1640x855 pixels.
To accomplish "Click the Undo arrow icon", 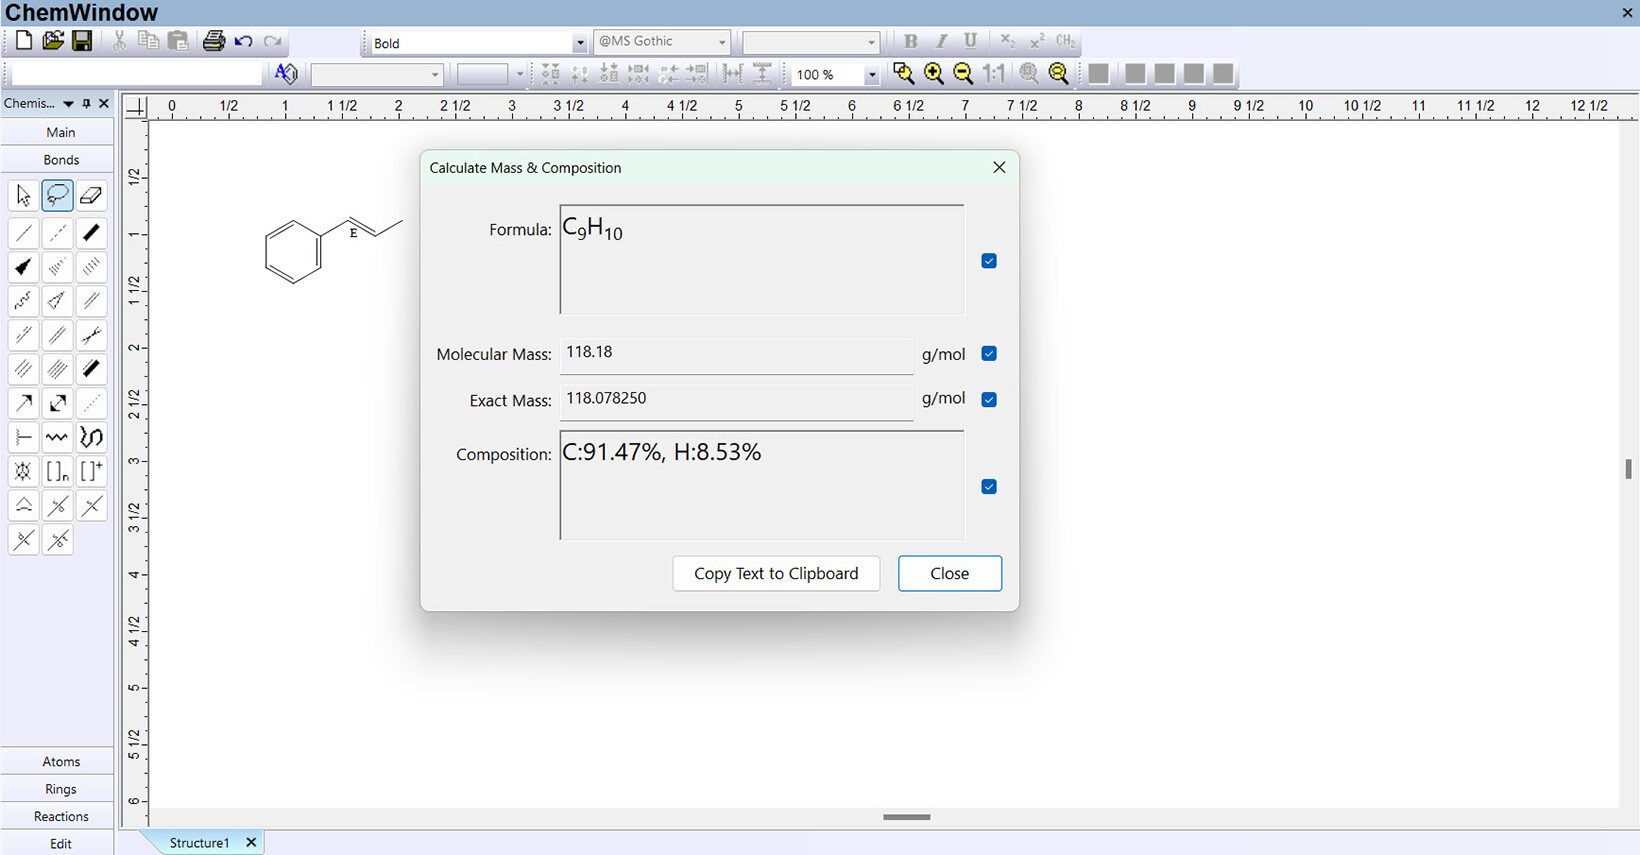I will [243, 41].
